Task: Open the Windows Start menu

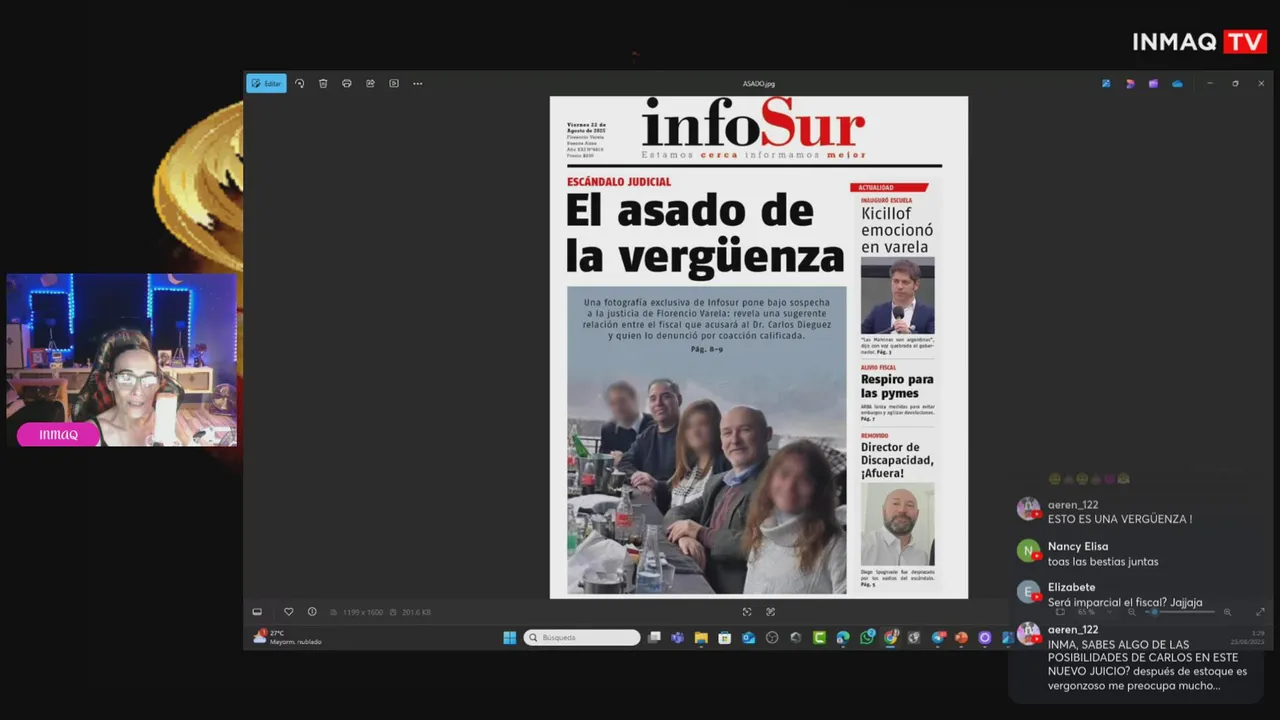Action: coord(510,638)
